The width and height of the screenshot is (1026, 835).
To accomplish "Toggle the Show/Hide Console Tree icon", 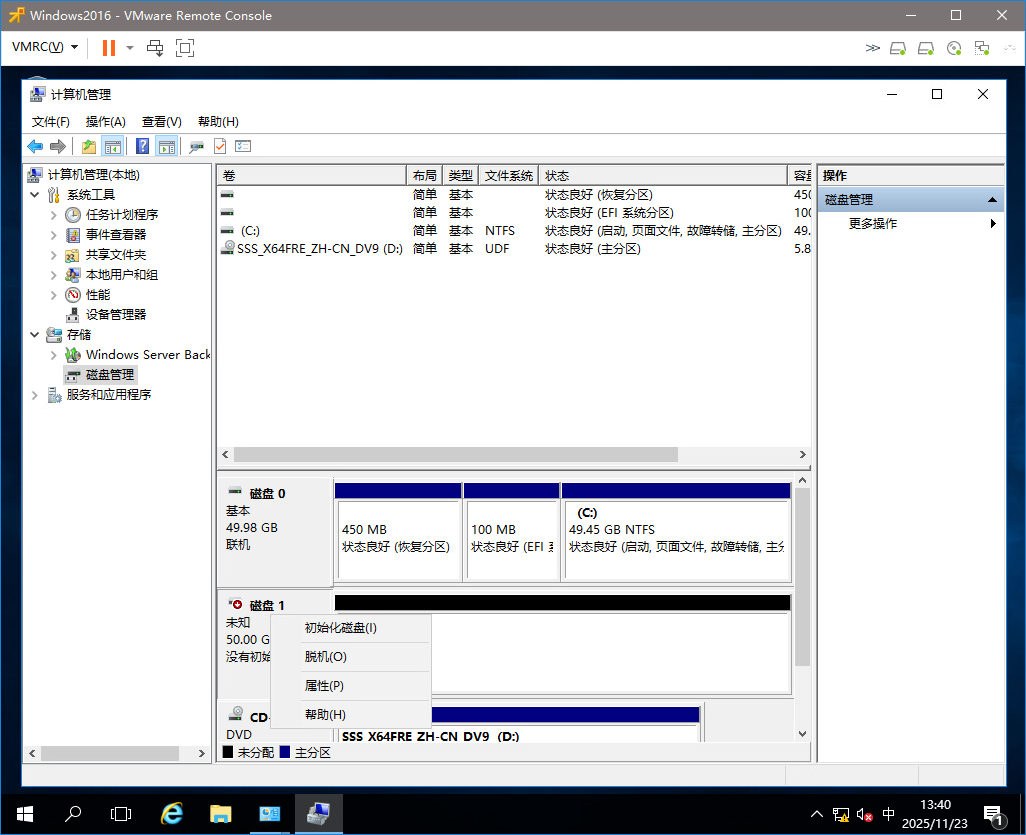I will click(113, 147).
